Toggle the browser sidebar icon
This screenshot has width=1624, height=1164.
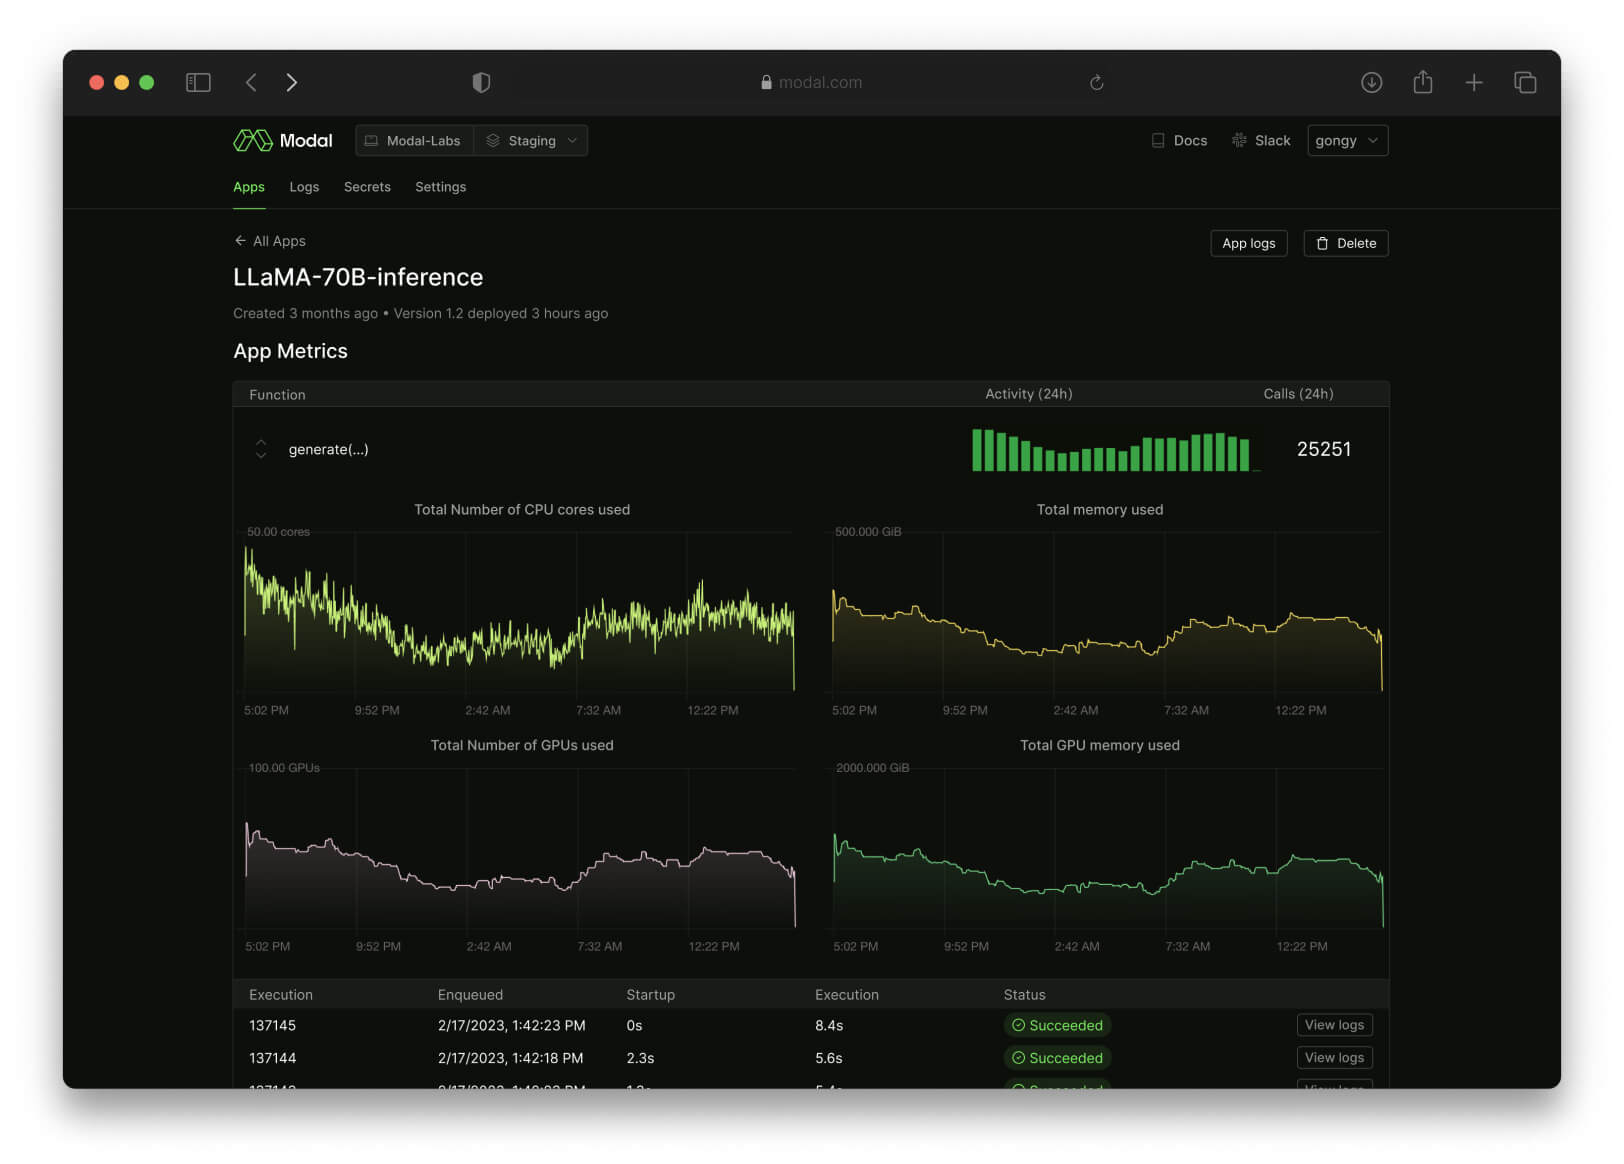click(198, 82)
